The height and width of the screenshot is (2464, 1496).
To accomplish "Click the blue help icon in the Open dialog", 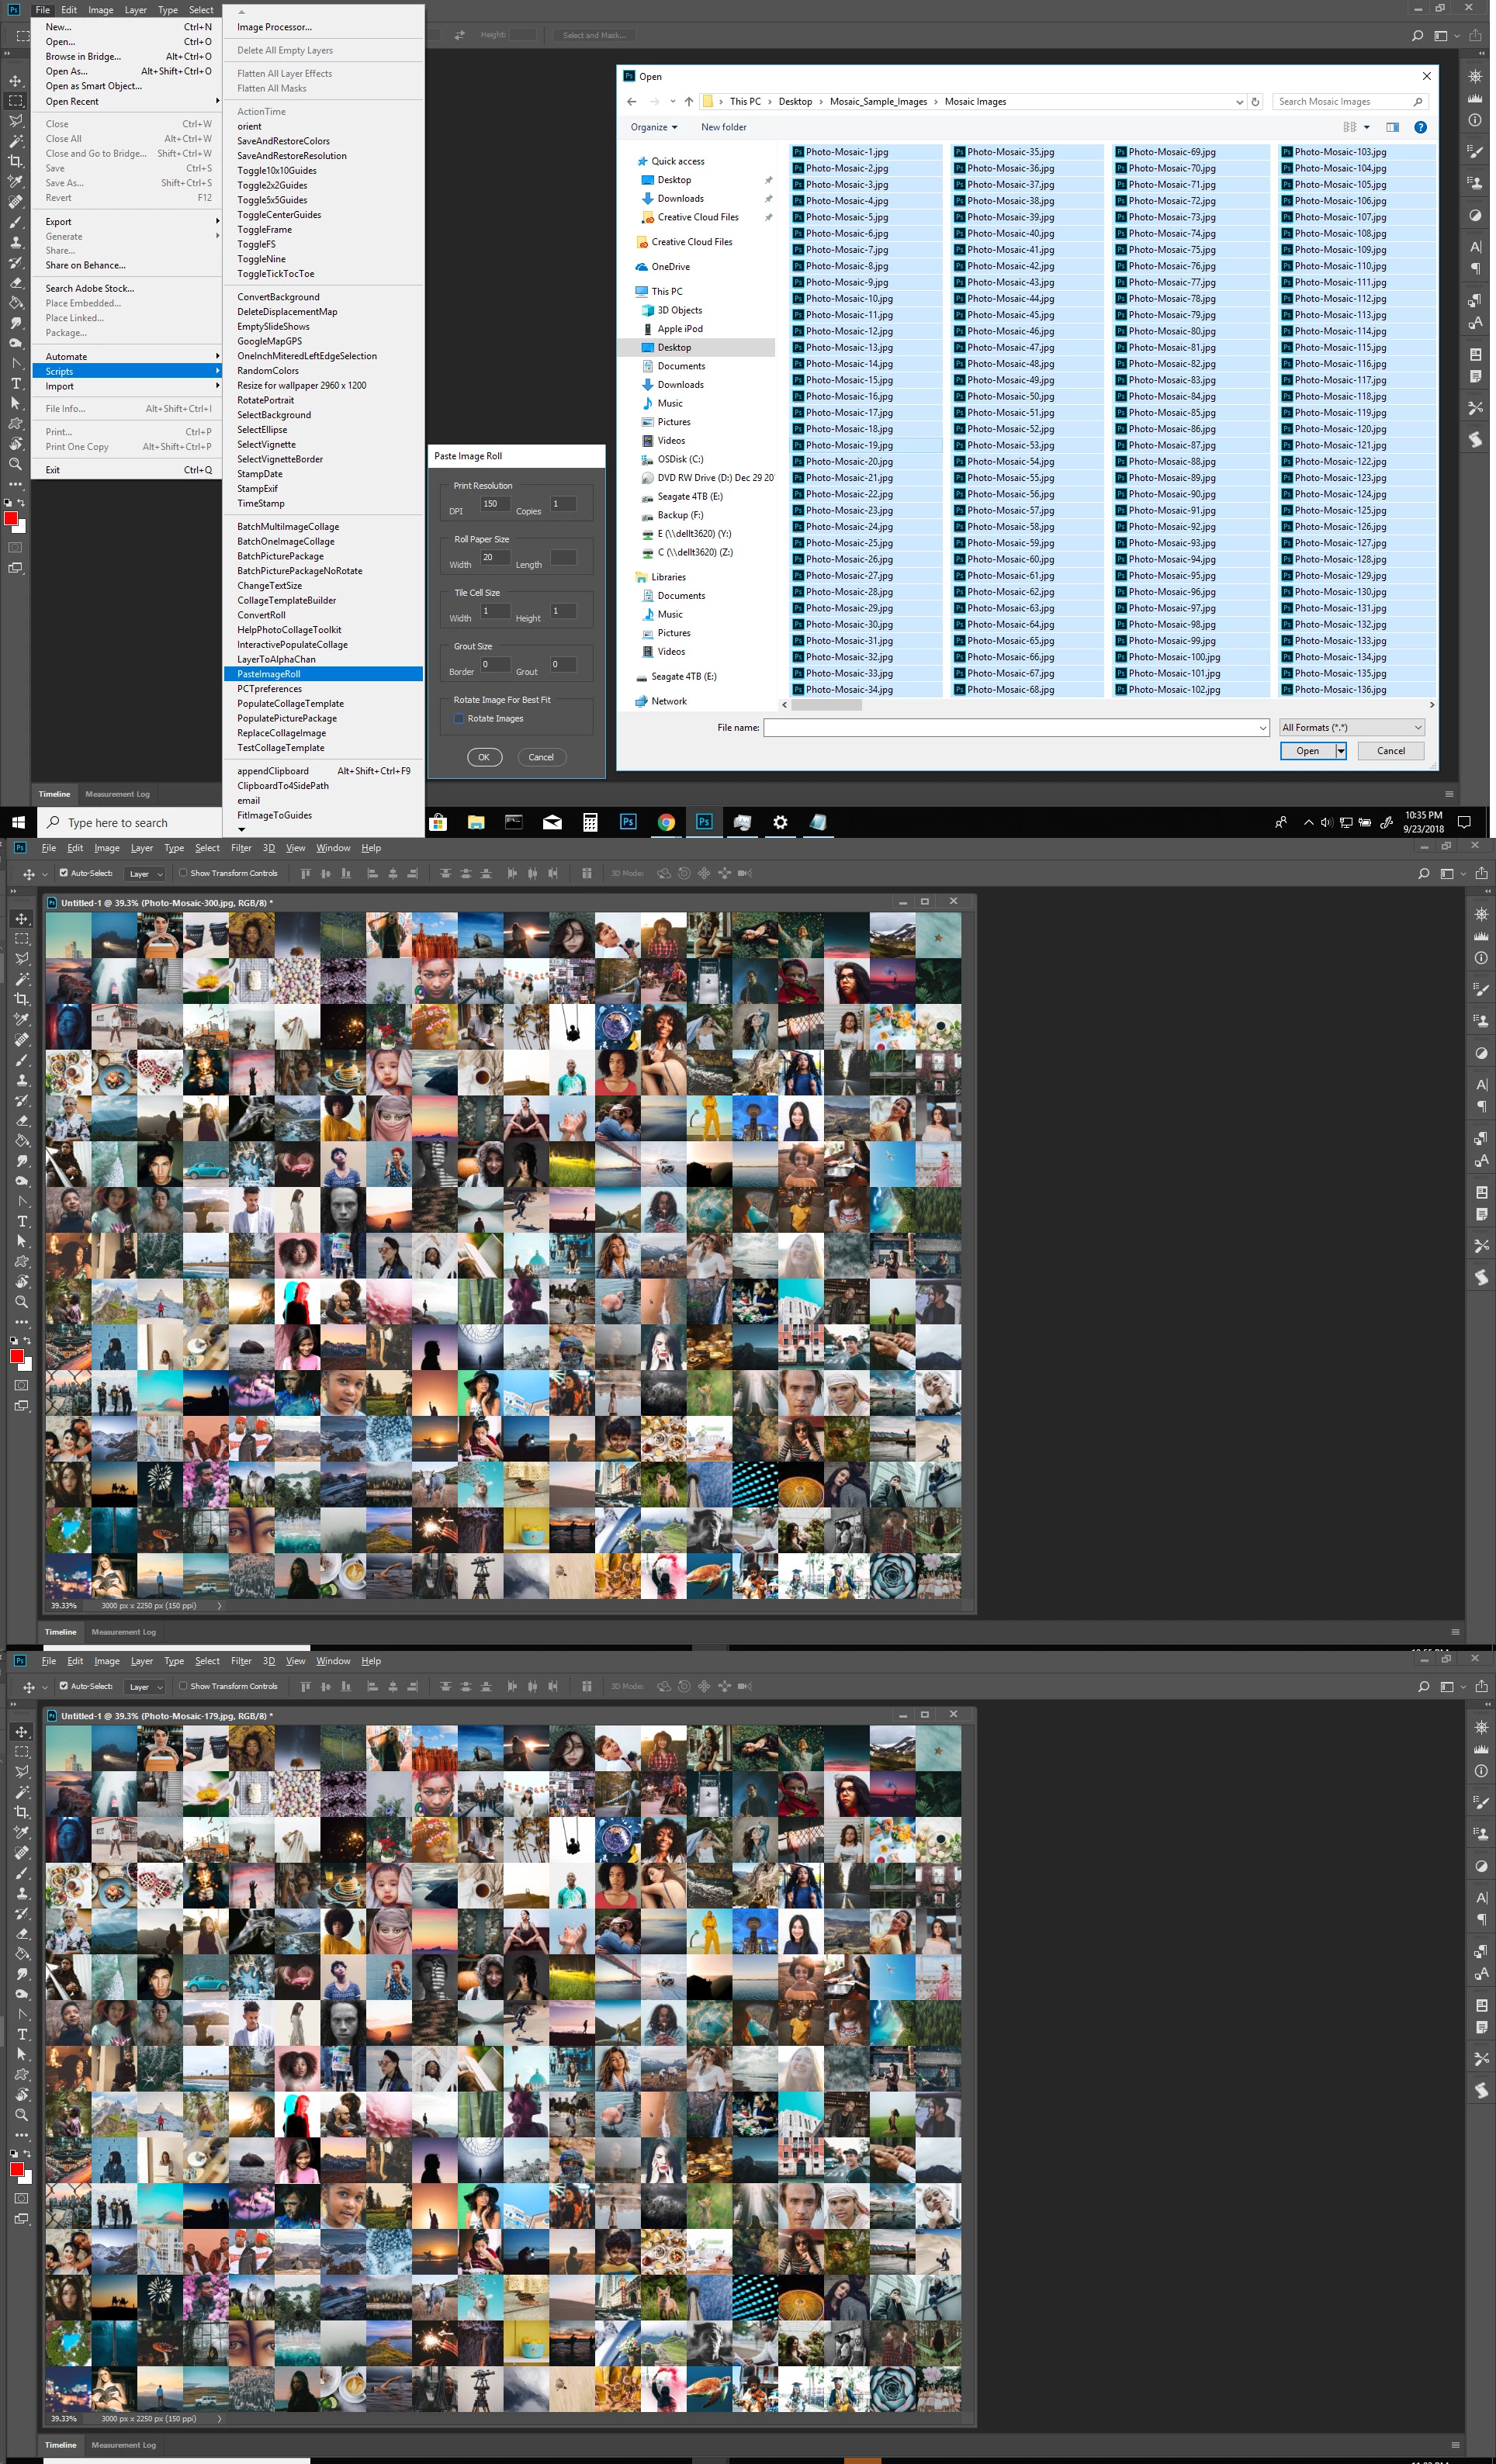I will (x=1420, y=127).
